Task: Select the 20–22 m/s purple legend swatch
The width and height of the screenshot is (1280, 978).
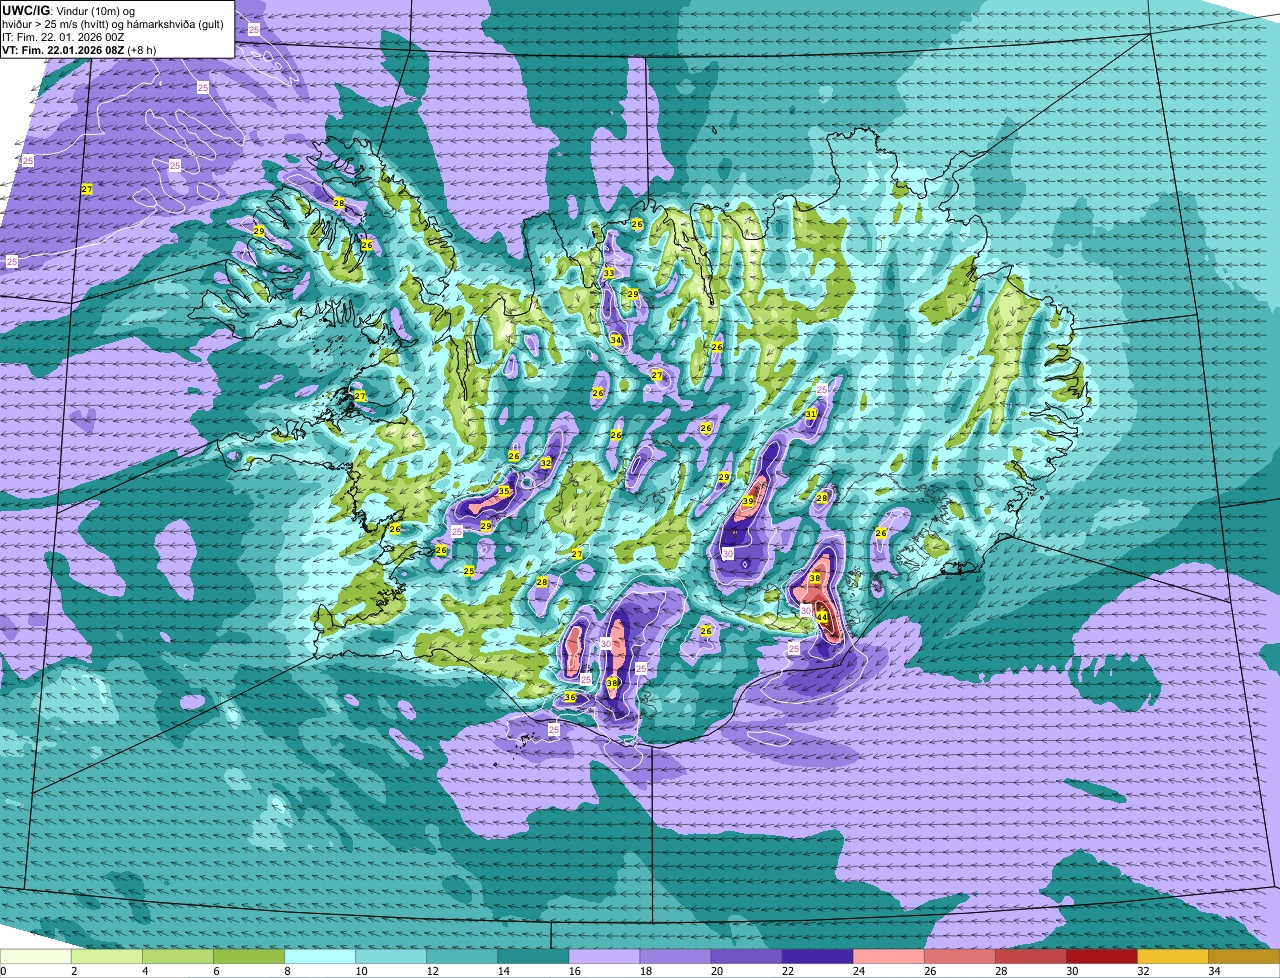Action: tap(746, 956)
